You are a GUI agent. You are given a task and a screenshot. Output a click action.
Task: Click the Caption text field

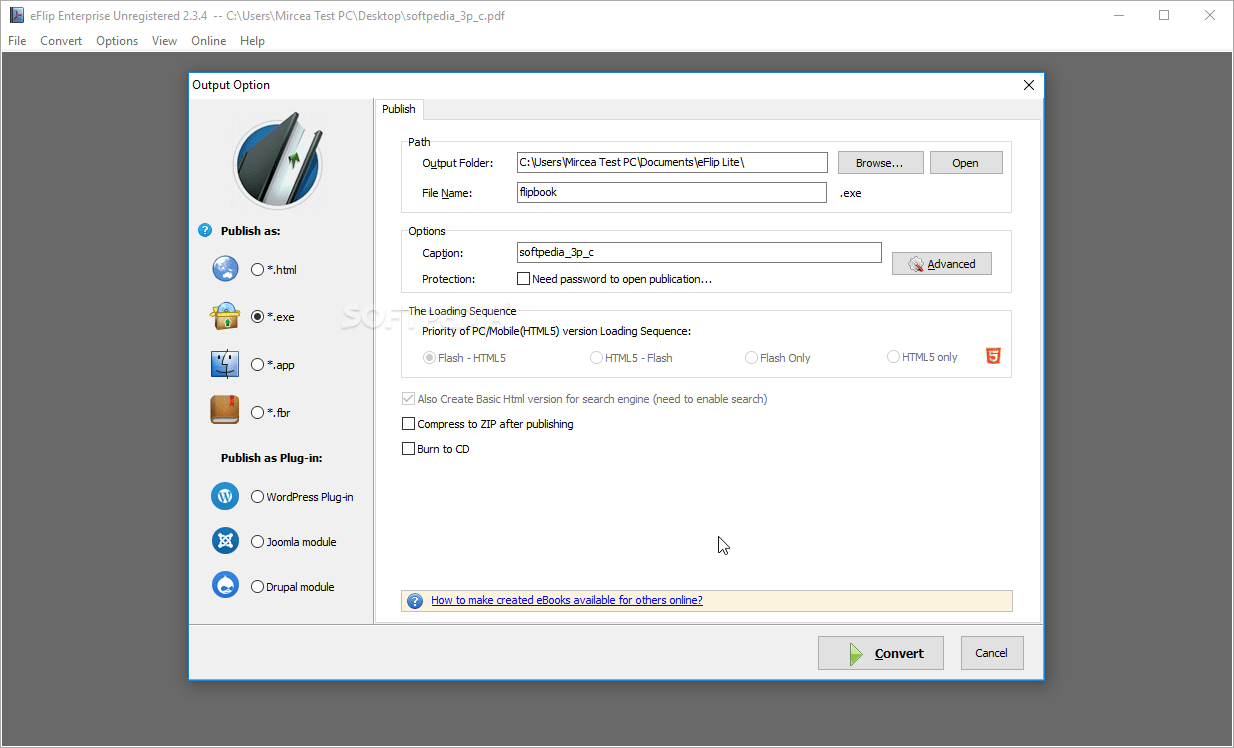pyautogui.click(x=699, y=253)
